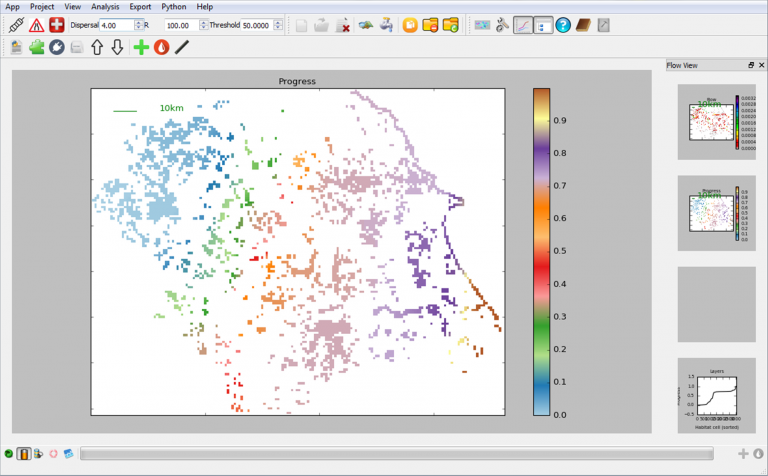
Task: Toggle the panel view button beside the graph toggle
Action: click(543, 25)
